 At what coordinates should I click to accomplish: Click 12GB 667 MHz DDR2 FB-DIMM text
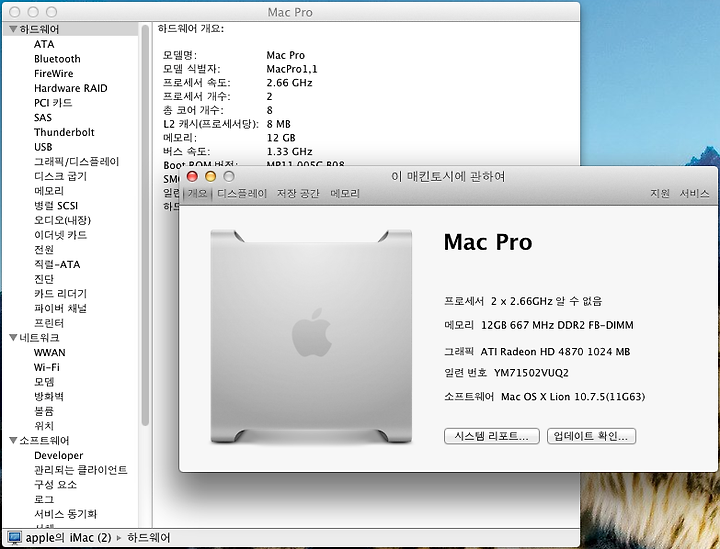(557, 325)
